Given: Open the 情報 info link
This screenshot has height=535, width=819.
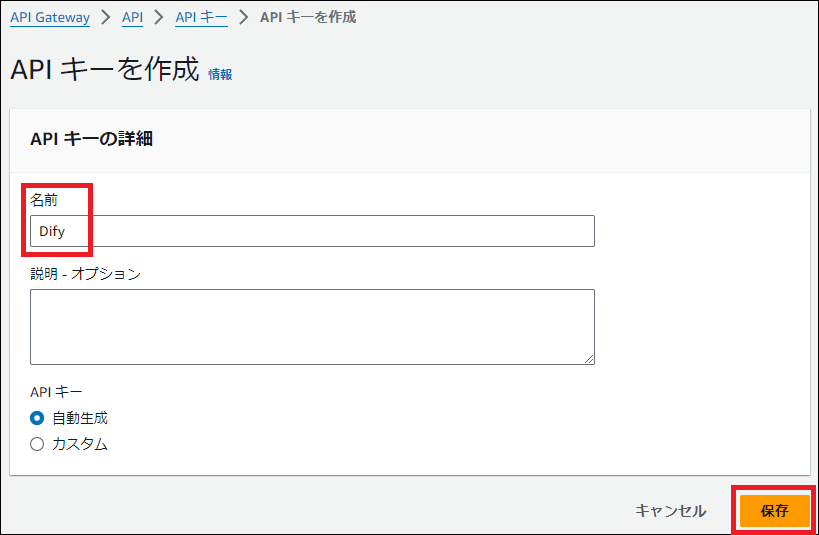Looking at the screenshot, I should tap(220, 74).
